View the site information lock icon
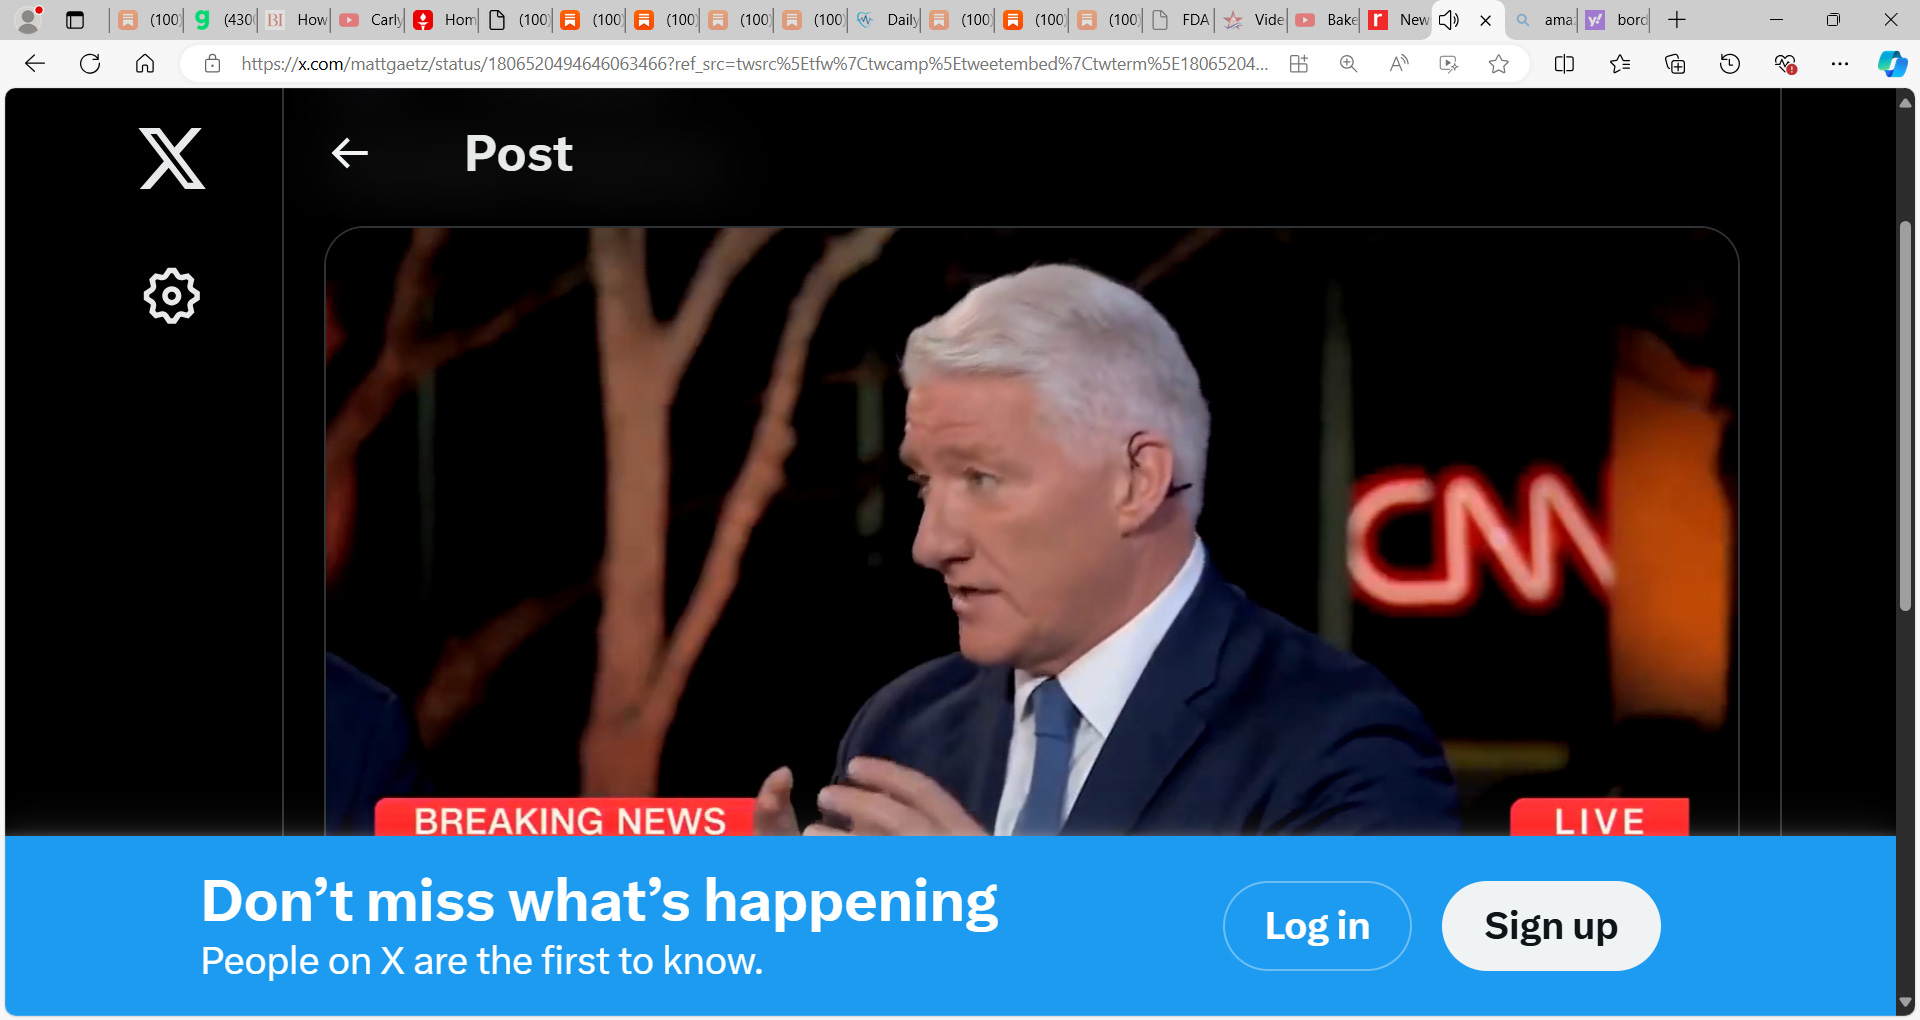The height and width of the screenshot is (1020, 1920). point(212,64)
